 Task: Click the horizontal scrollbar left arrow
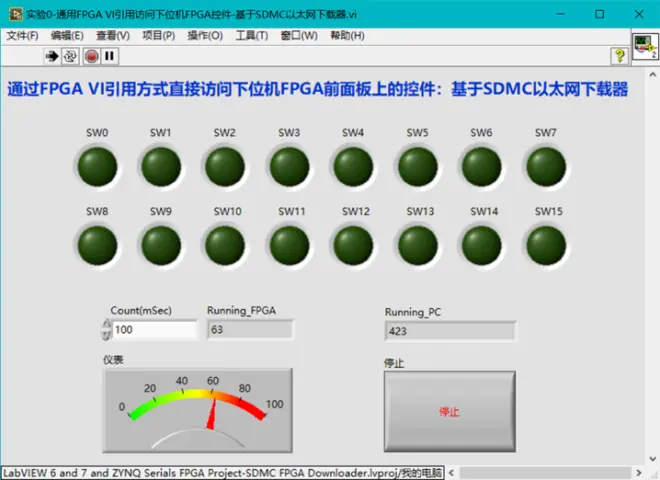[451, 473]
